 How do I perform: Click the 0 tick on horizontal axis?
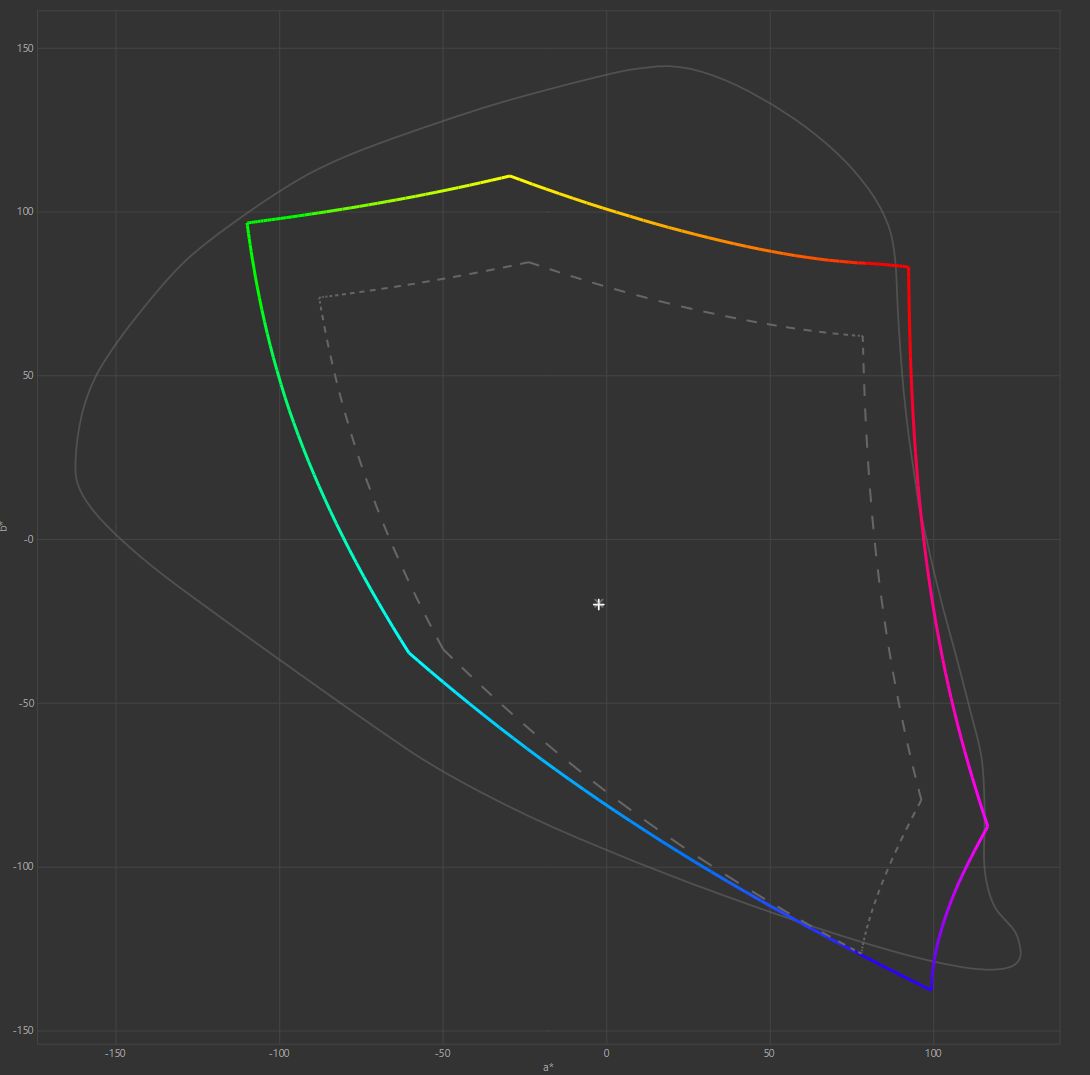click(606, 1053)
